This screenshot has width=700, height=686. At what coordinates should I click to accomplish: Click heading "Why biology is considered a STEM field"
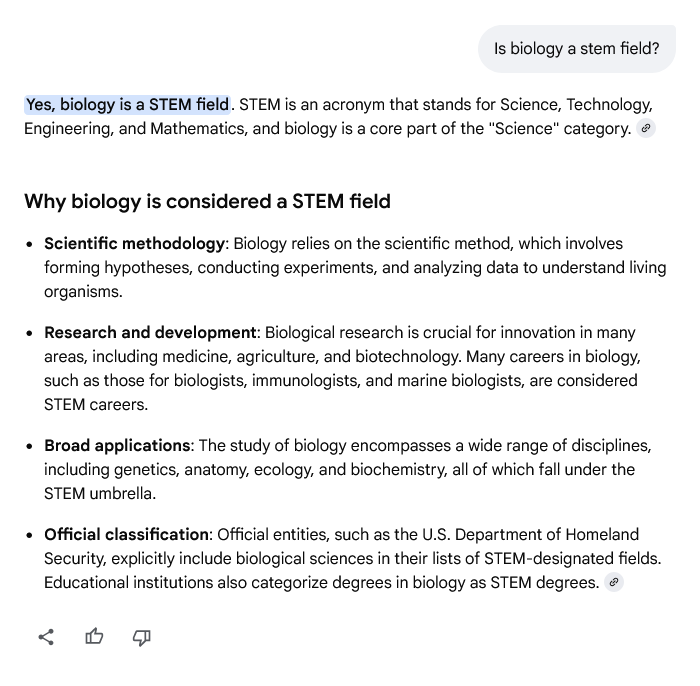point(207,202)
